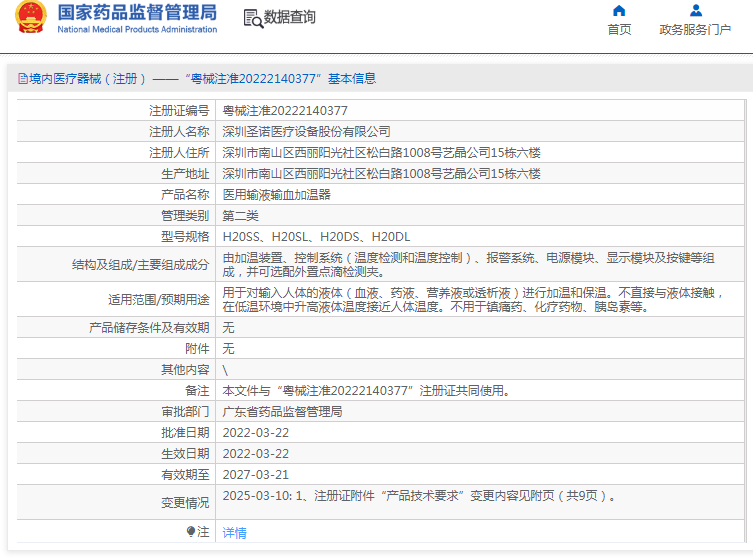The height and width of the screenshot is (558, 753).
Task: Select approving department 广东省药品监督管理局
Action: coord(282,412)
